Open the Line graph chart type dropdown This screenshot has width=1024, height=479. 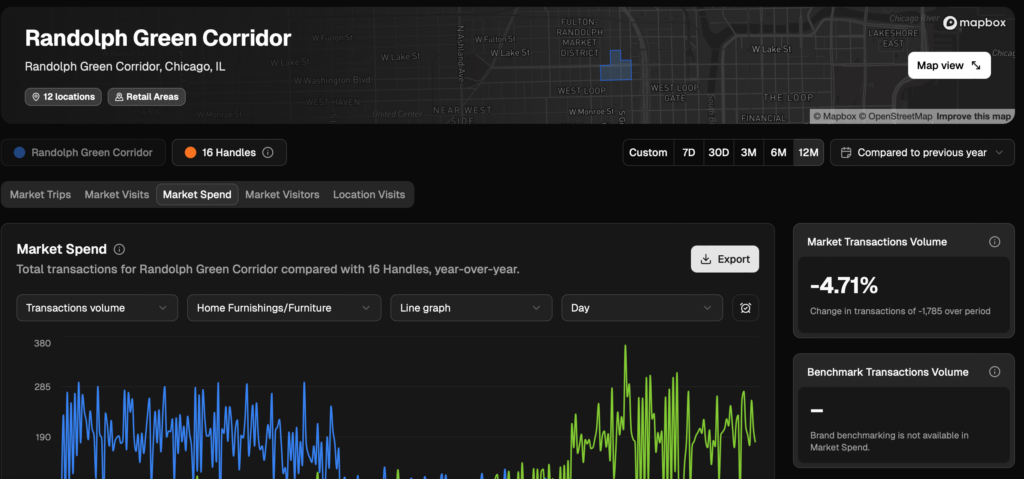[472, 308]
